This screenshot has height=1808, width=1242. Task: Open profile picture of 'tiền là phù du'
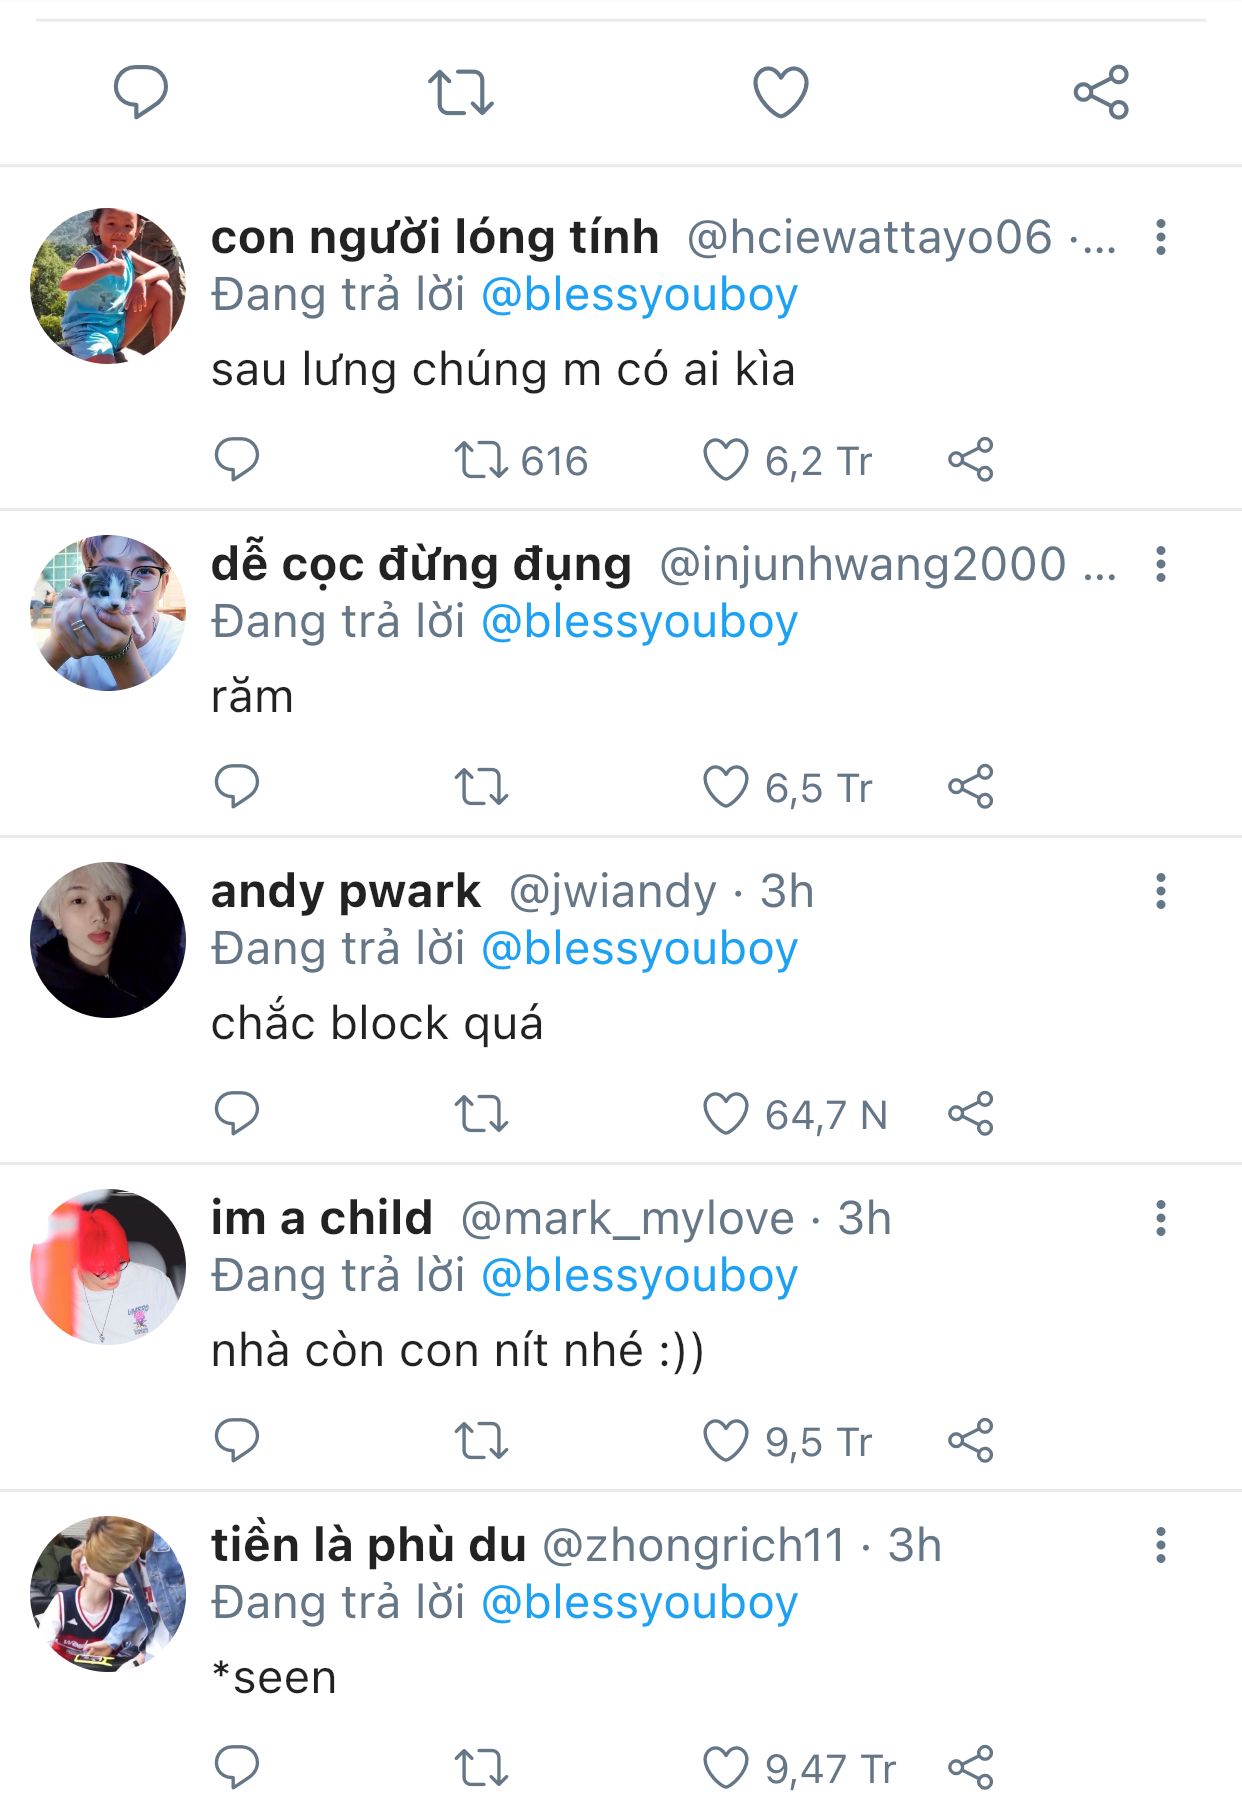pos(108,1594)
